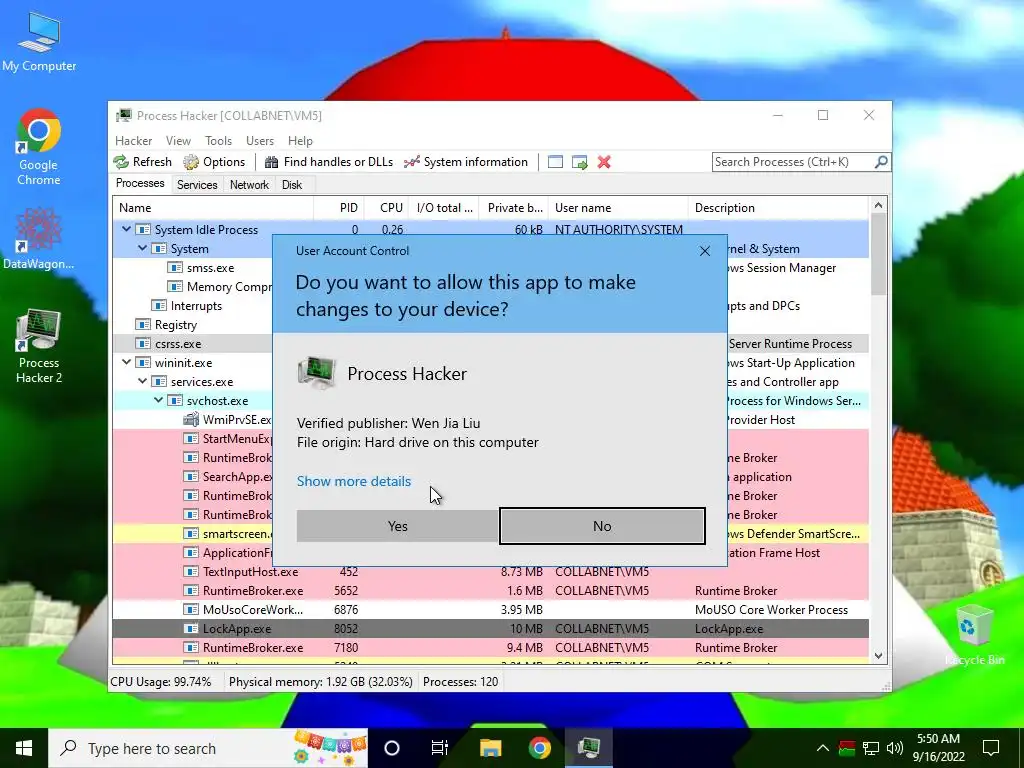1024x768 pixels.
Task: Sort by the User name column header
Action: tap(618, 208)
